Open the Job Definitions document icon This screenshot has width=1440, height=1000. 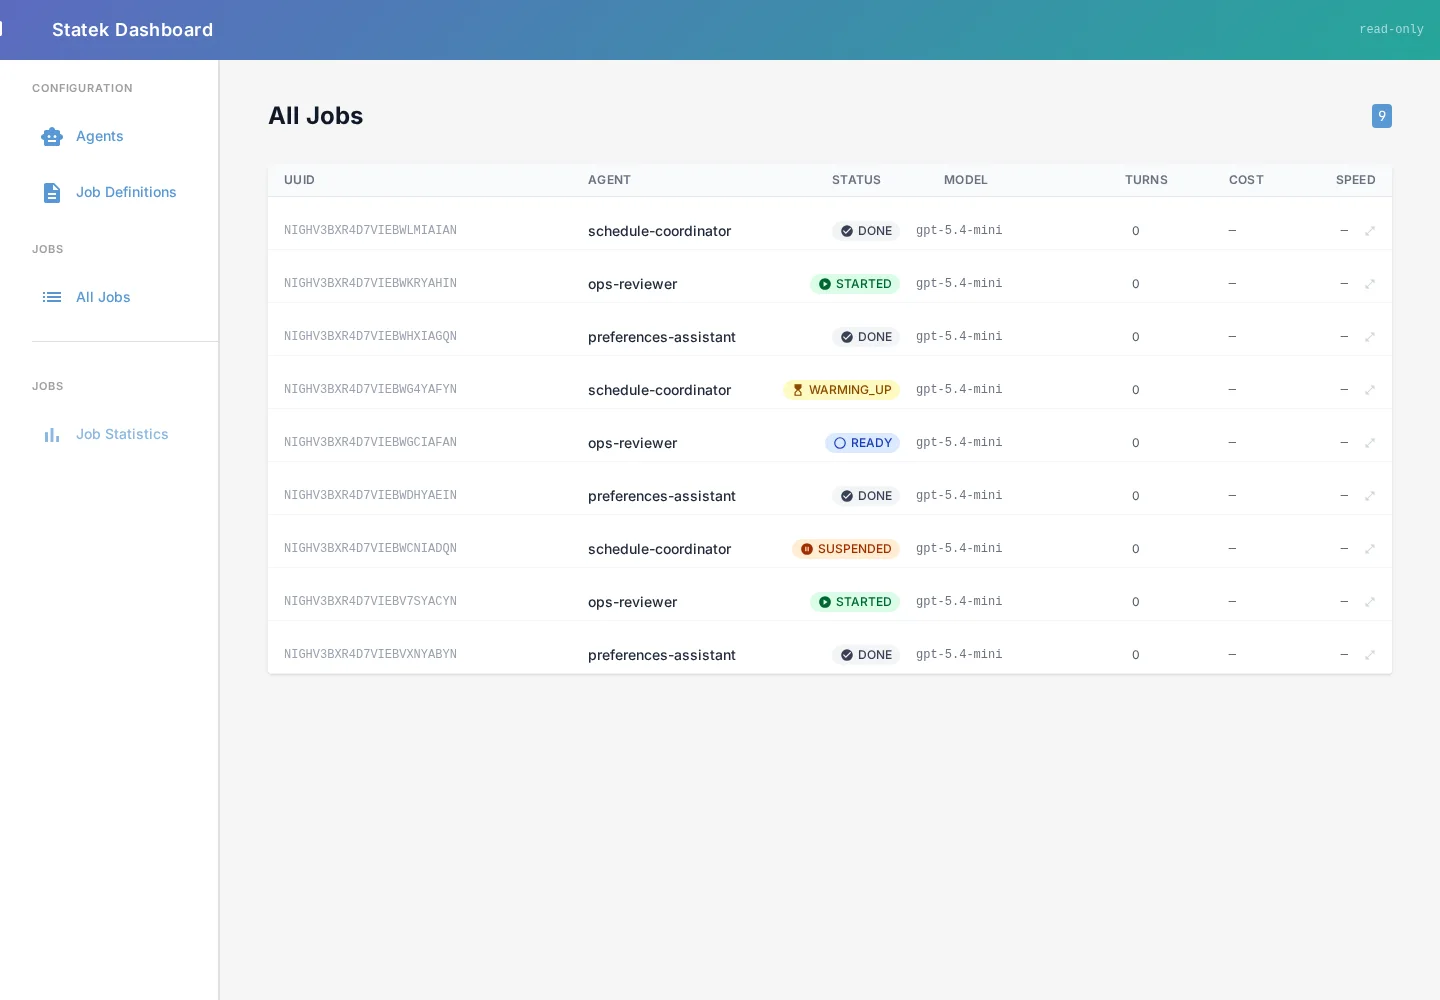click(x=52, y=192)
